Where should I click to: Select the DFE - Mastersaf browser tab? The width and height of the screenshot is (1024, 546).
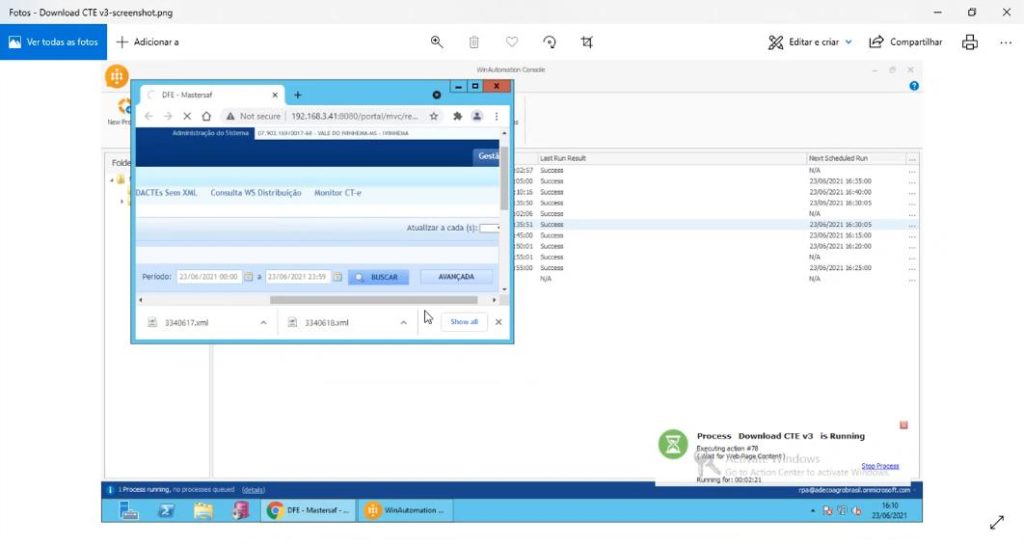pyautogui.click(x=212, y=95)
